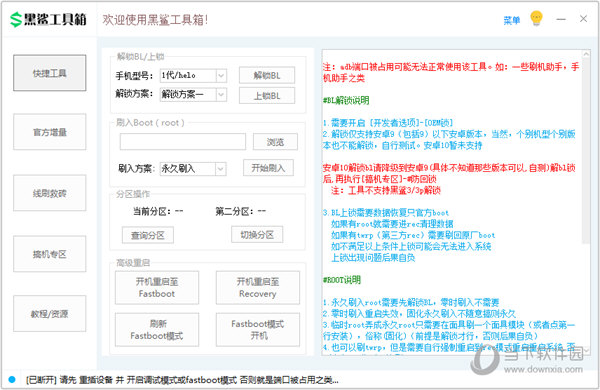This screenshot has height=390, width=600.
Task: Switch to the 线刷救砖 tab
Action: point(50,193)
